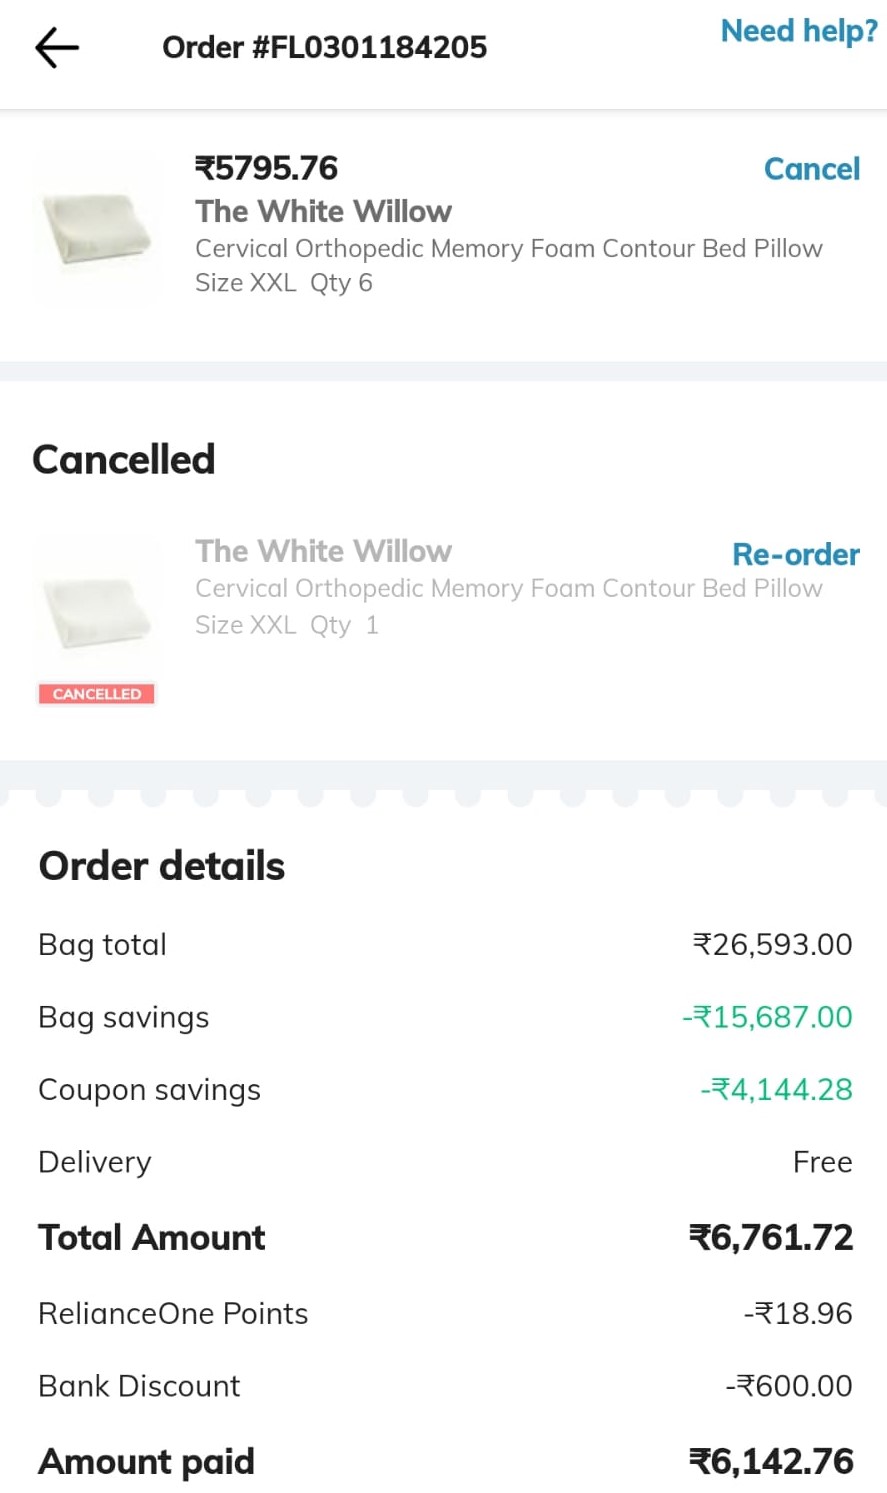The height and width of the screenshot is (1493, 887).
Task: Click the Size XXL Qty 6 text
Action: point(283,283)
